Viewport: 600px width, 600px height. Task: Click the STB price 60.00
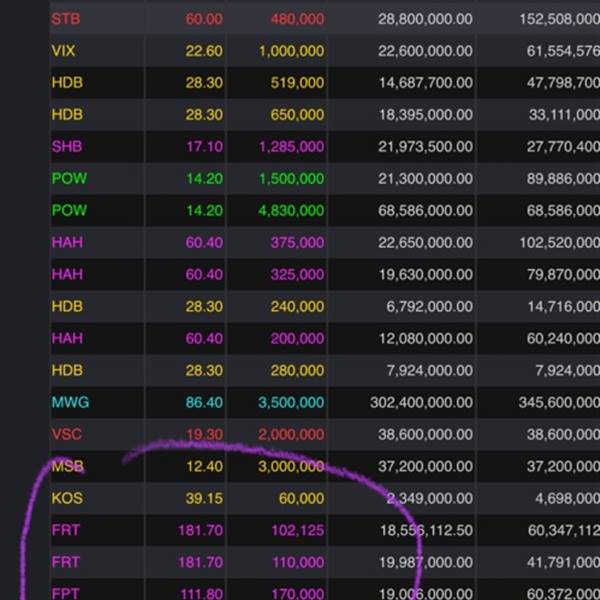(204, 19)
